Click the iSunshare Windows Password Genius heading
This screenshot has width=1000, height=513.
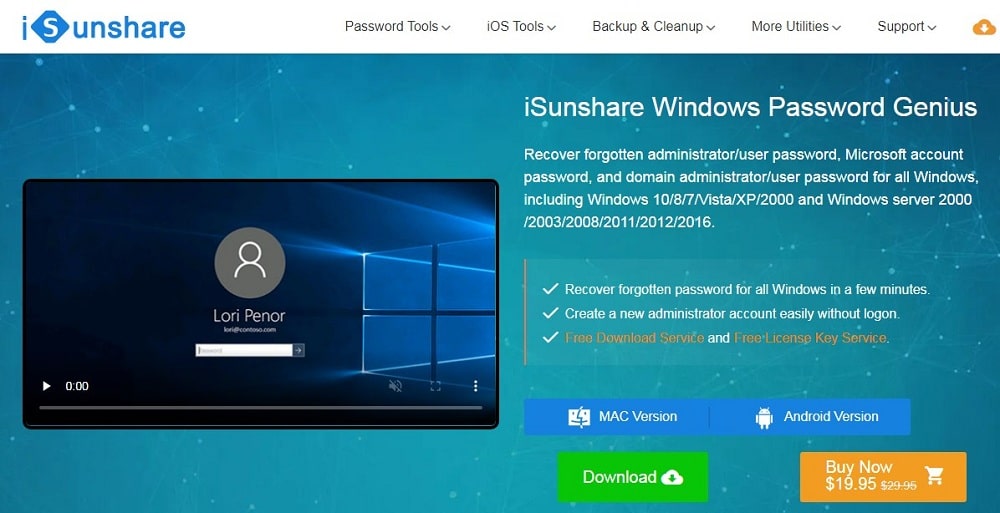click(751, 107)
